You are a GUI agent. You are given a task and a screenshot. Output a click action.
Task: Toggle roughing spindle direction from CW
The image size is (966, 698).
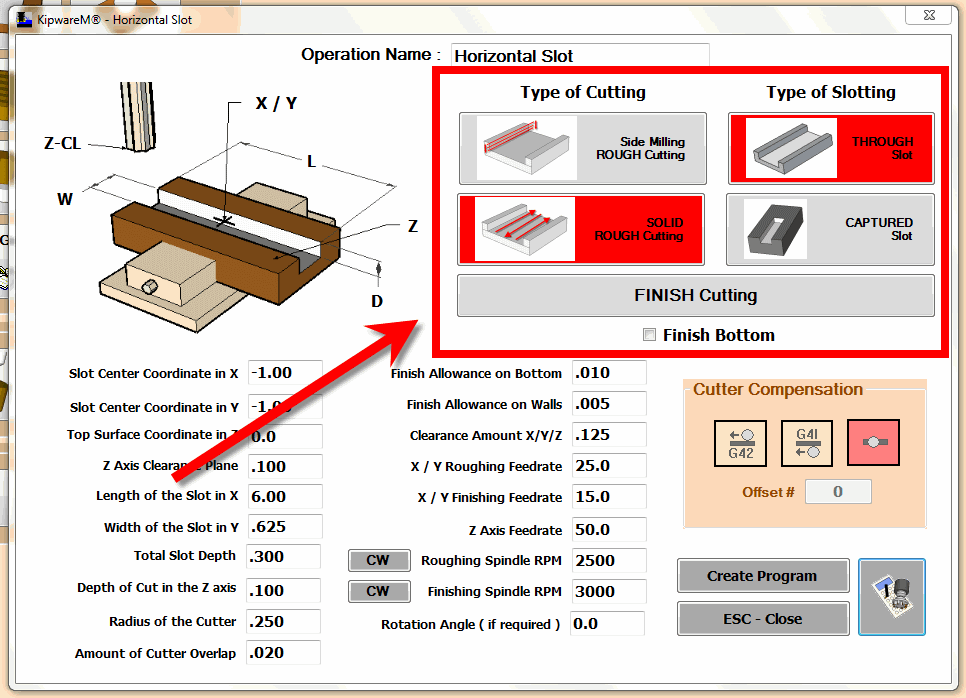point(379,560)
